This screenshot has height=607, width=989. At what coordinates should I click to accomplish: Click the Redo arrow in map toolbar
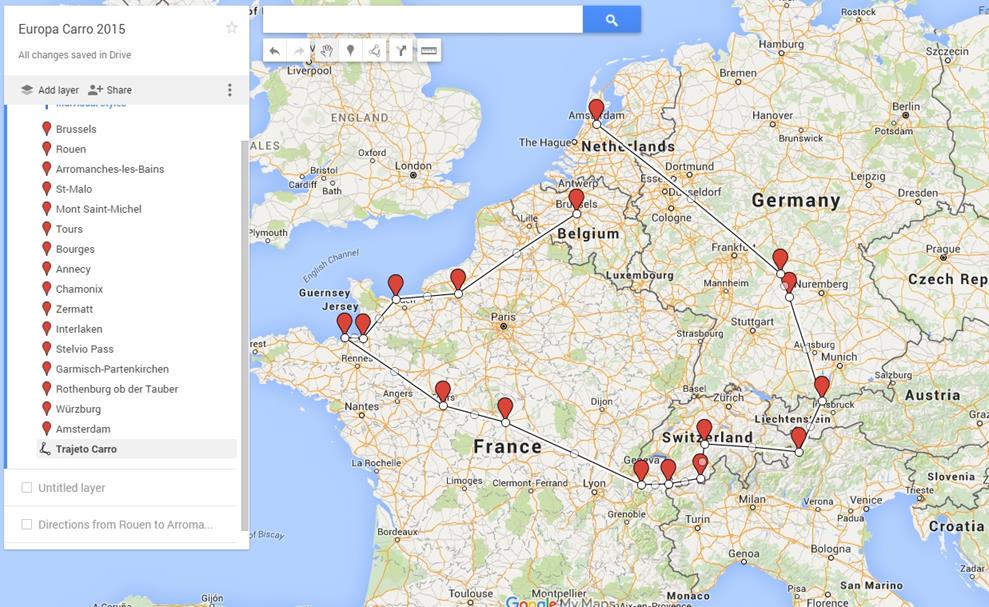(x=299, y=51)
